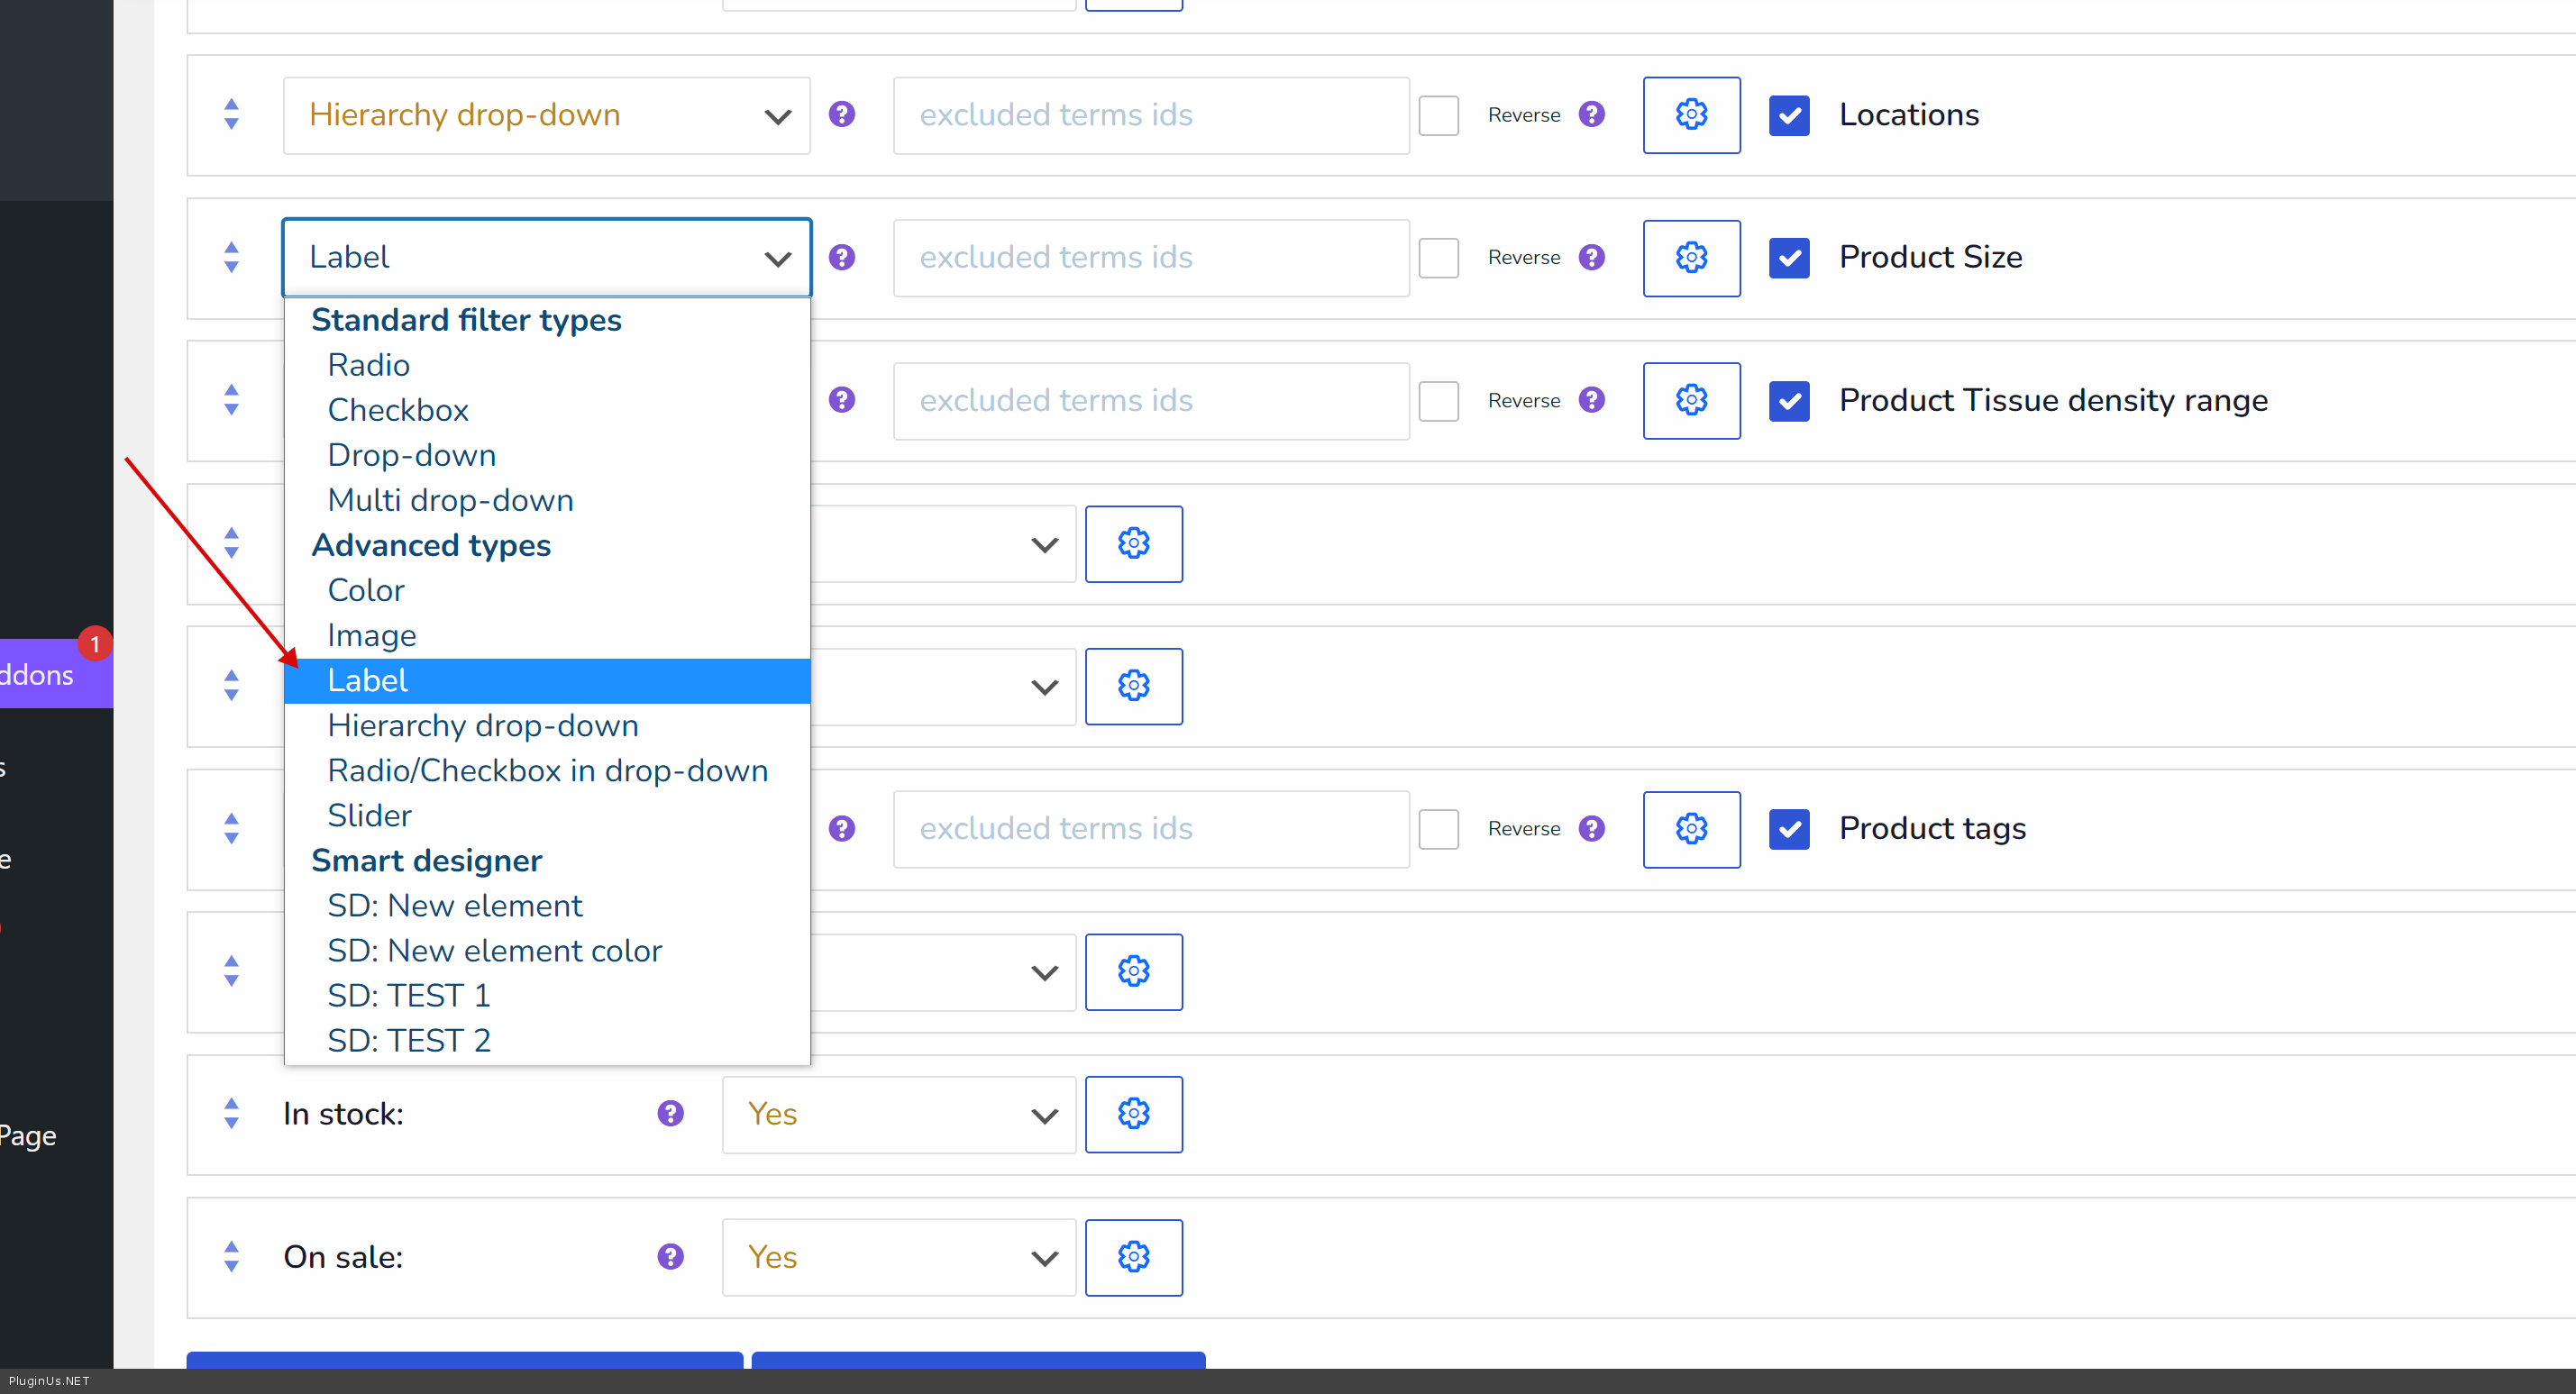The height and width of the screenshot is (1394, 2576).
Task: Open the On sale Yes dropdown
Action: click(x=898, y=1257)
